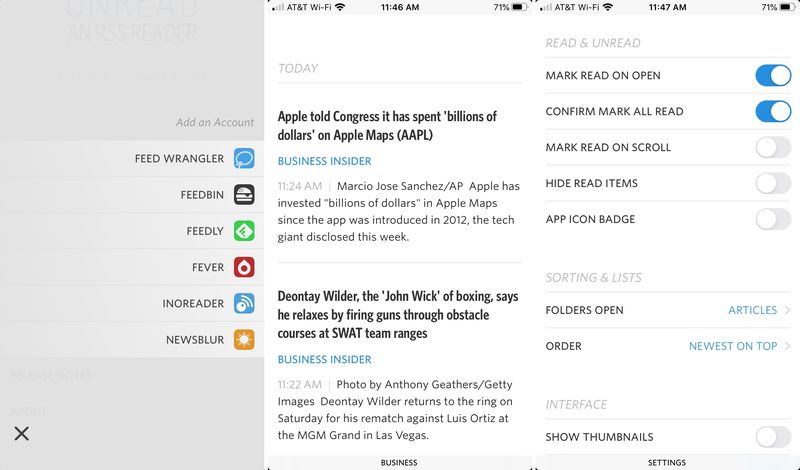
Task: Tap Business Insider under Apple Maps article
Action: 324,161
